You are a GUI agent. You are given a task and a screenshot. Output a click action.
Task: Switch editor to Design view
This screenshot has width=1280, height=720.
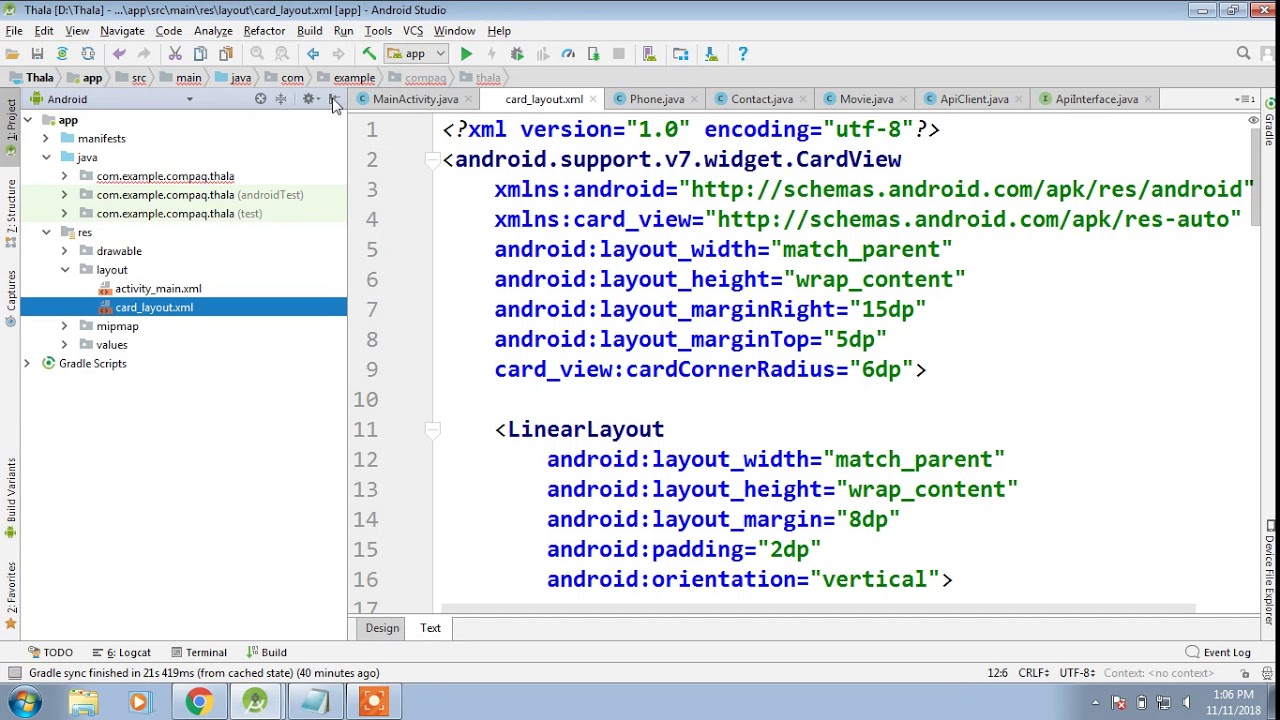382,628
